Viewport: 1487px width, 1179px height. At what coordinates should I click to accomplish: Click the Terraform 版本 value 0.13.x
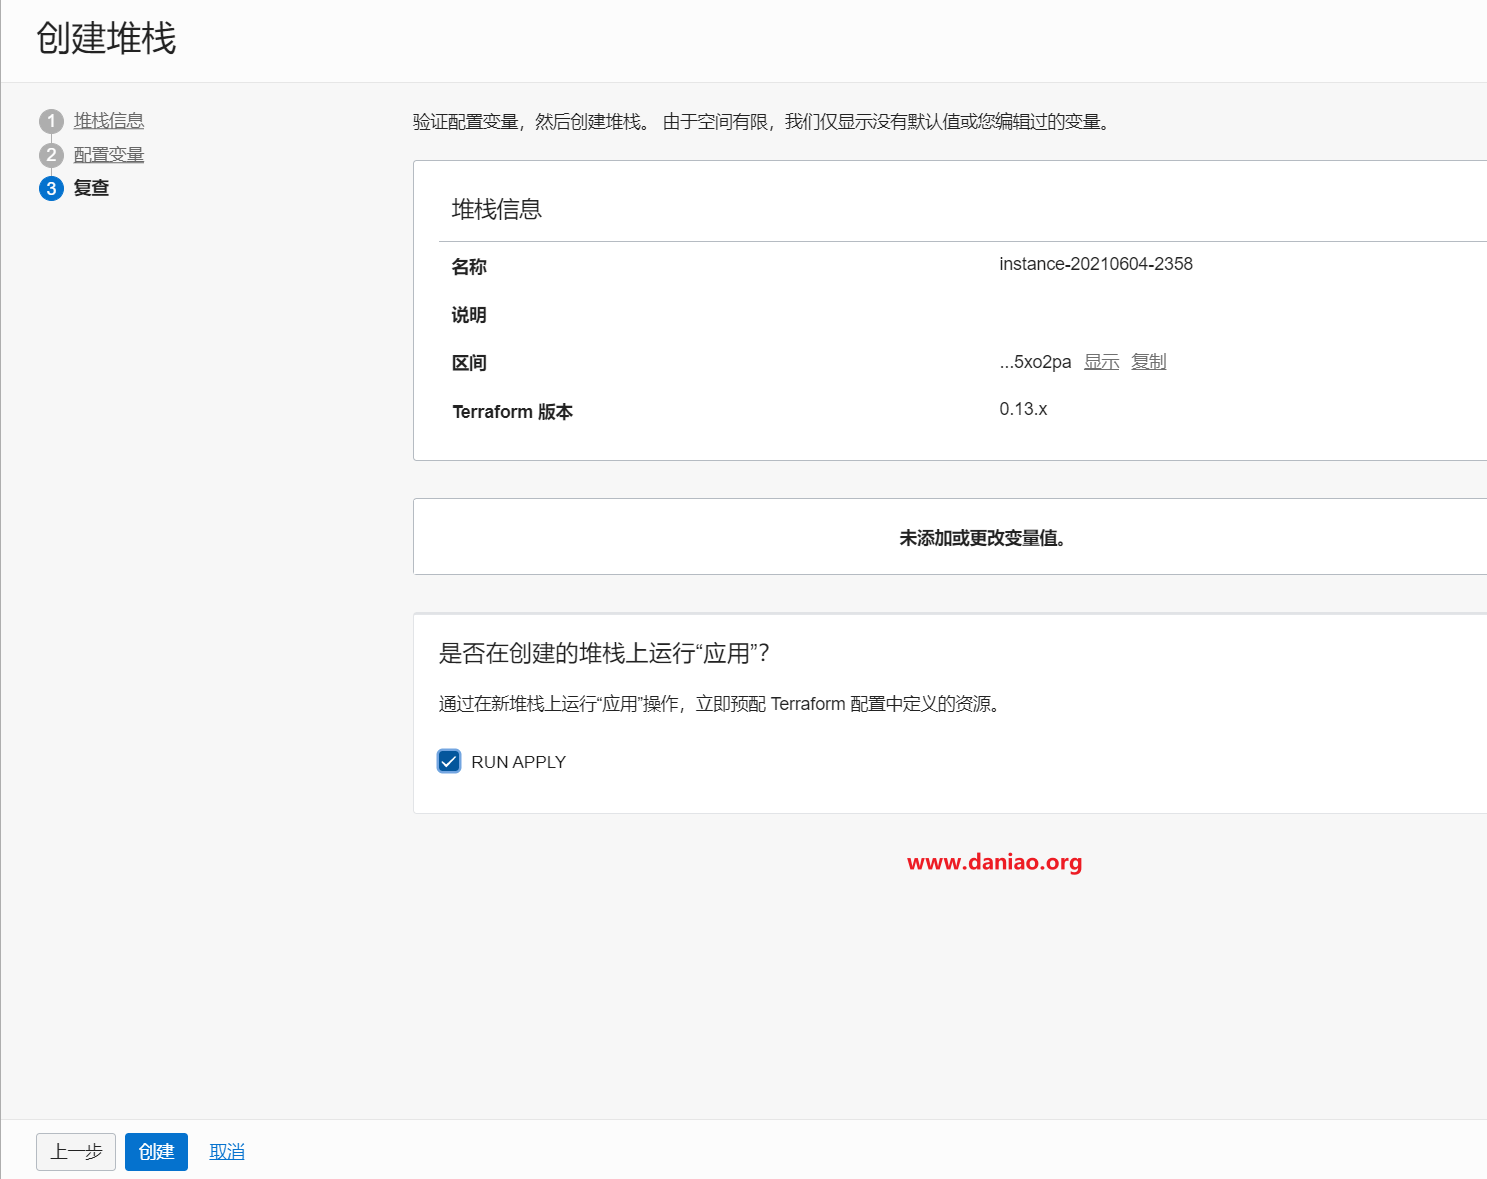[x=1023, y=409]
